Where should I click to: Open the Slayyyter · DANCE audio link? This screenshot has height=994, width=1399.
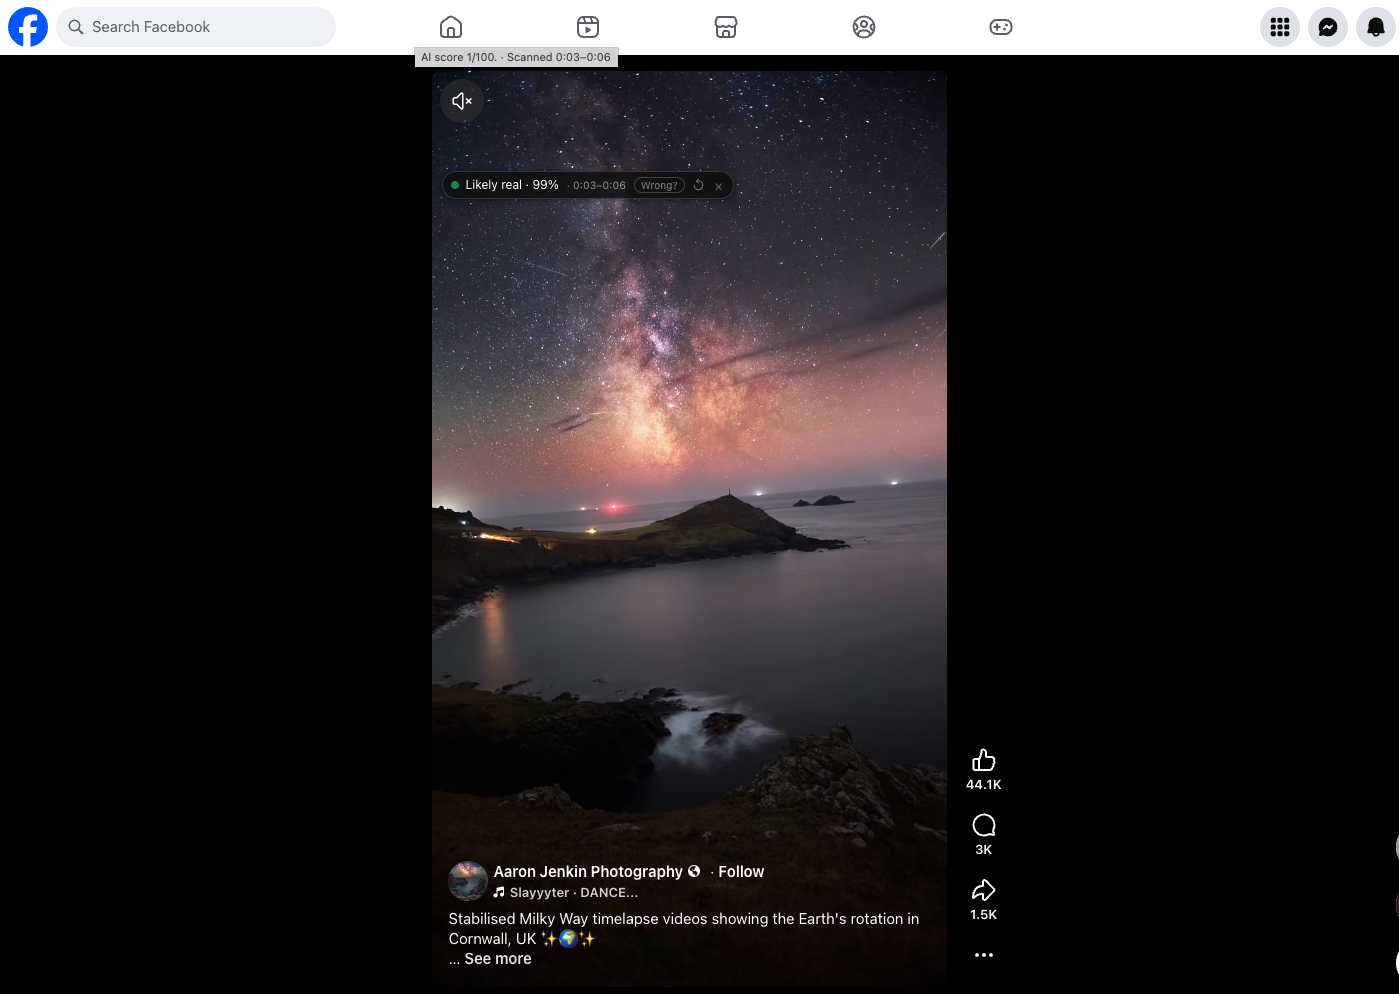574,893
